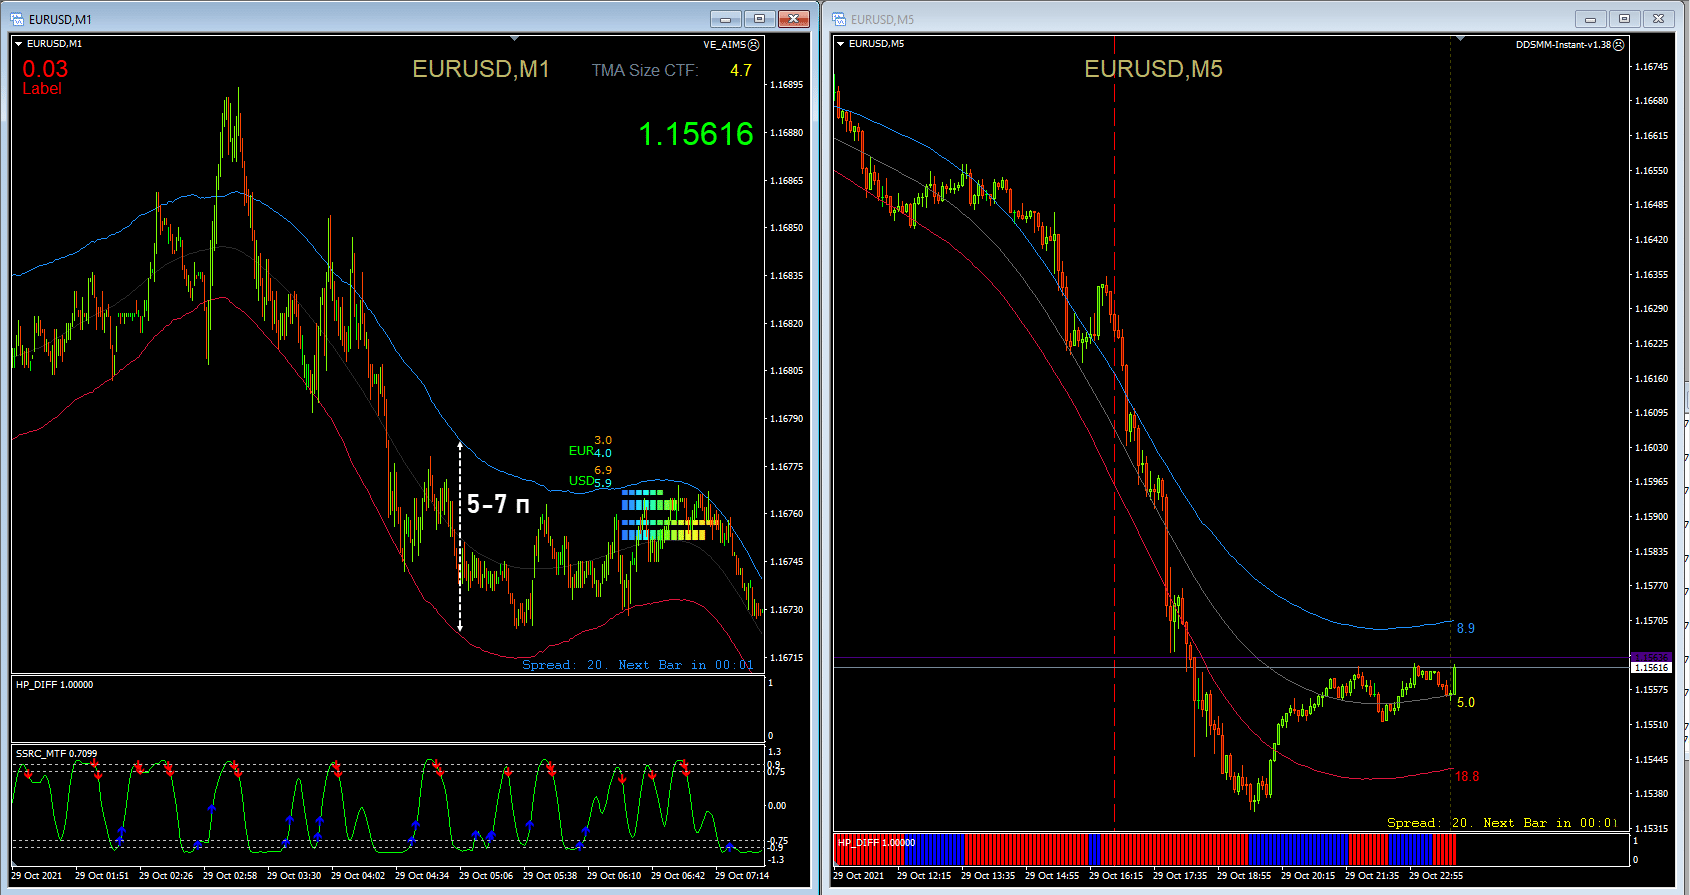
Task: Click the VE_AIMS expert advisor face icon
Action: point(754,45)
